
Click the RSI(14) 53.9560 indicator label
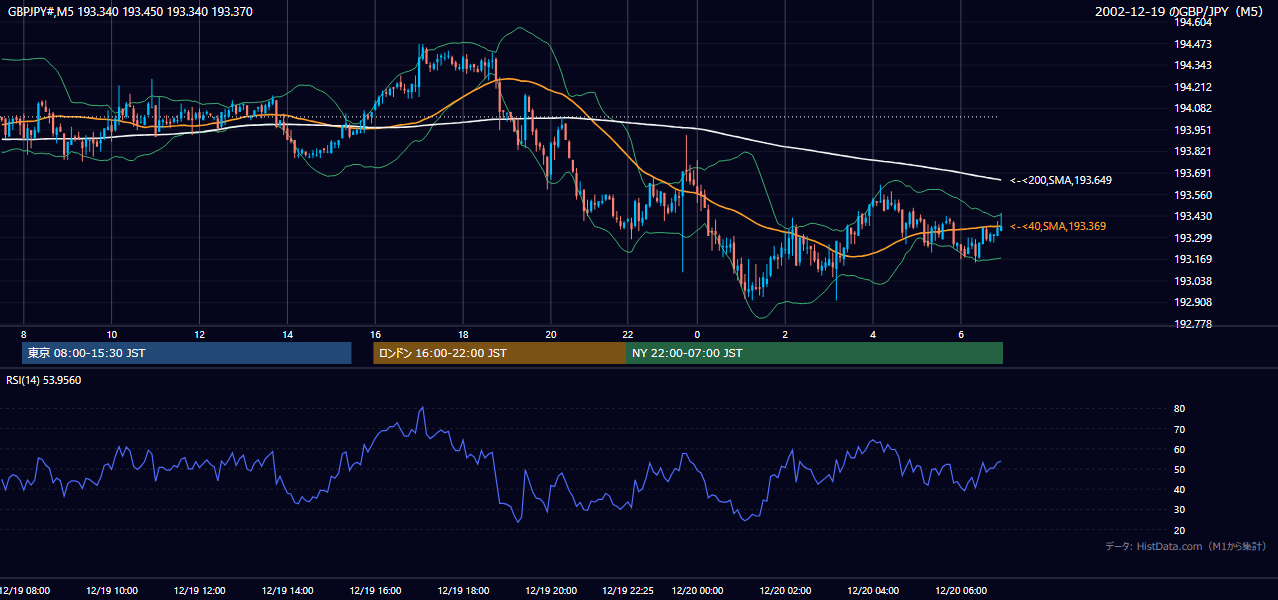pos(44,380)
